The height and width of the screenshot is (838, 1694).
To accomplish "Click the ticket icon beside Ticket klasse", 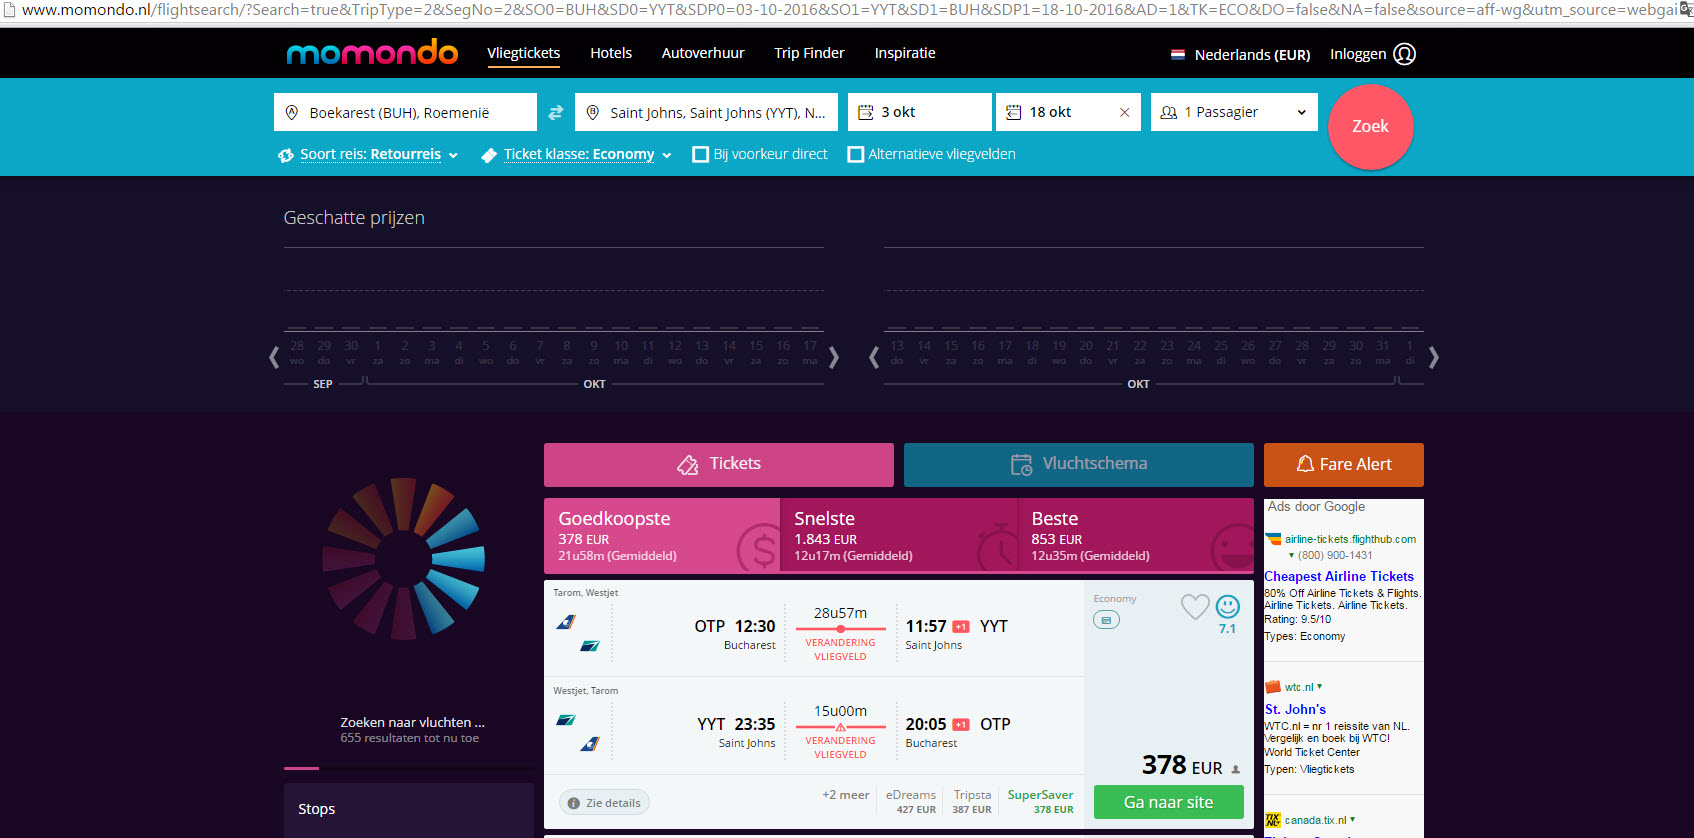I will [x=489, y=155].
